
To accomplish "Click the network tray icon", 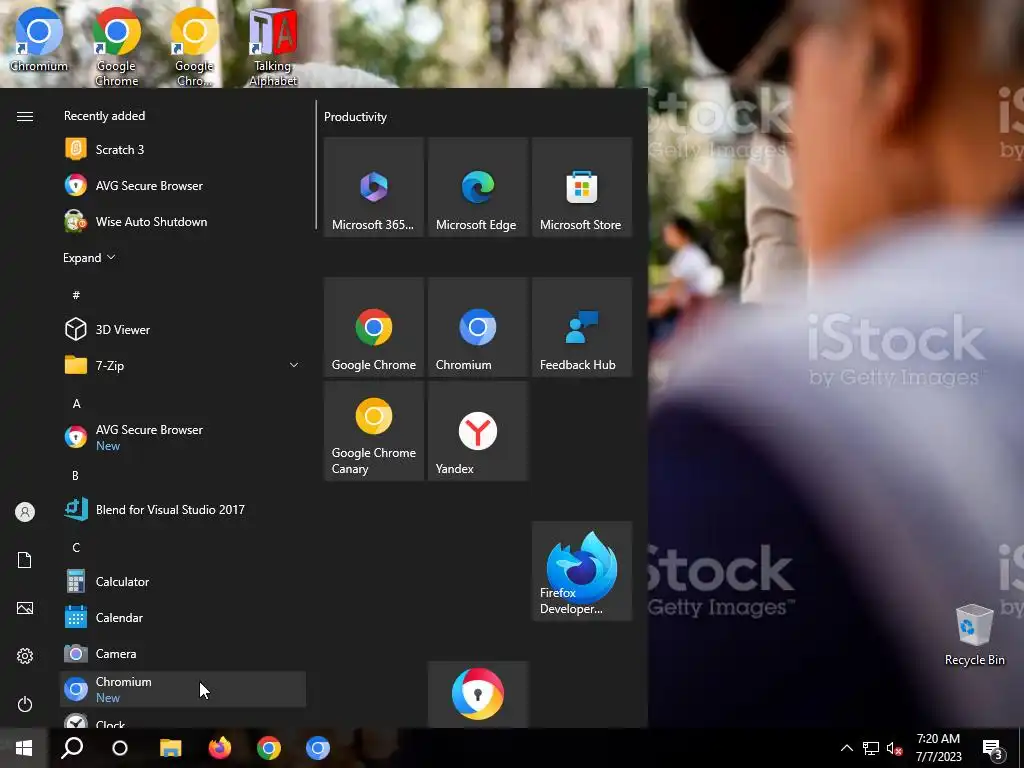I will [x=871, y=748].
